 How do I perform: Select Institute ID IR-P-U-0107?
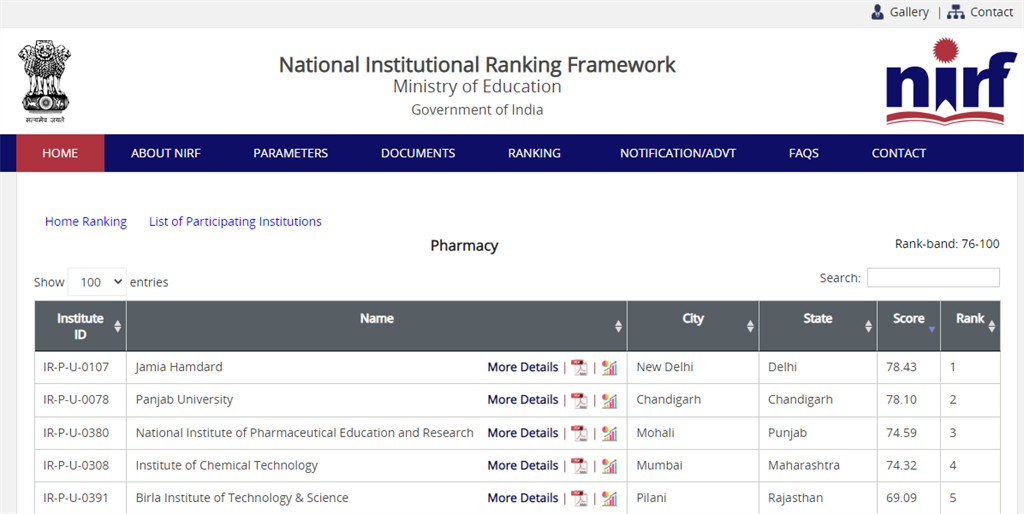point(76,367)
